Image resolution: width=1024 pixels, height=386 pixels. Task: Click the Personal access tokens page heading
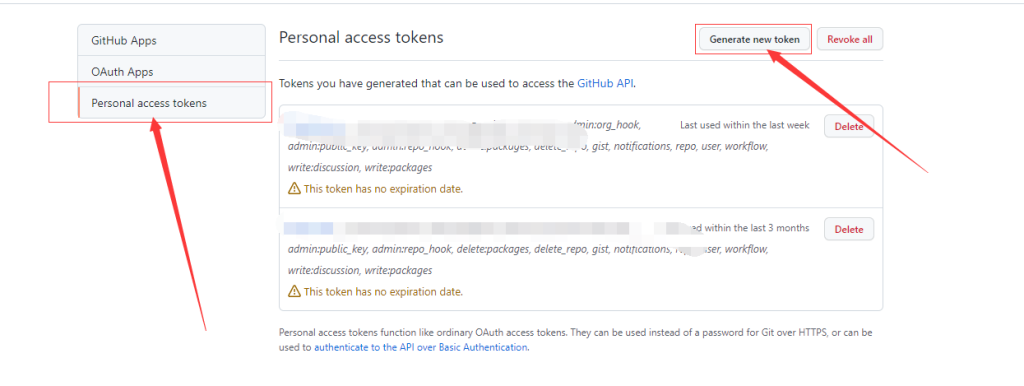coord(361,37)
